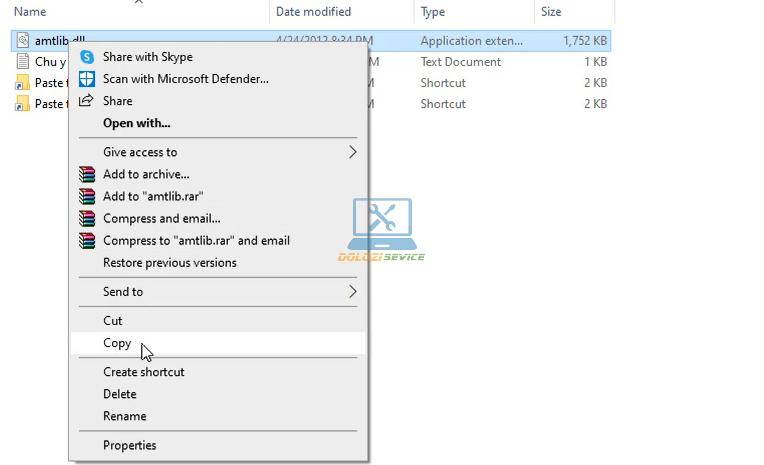Click WinRAR icon beside Add to archive
This screenshot has height=465, width=764.
click(x=87, y=174)
